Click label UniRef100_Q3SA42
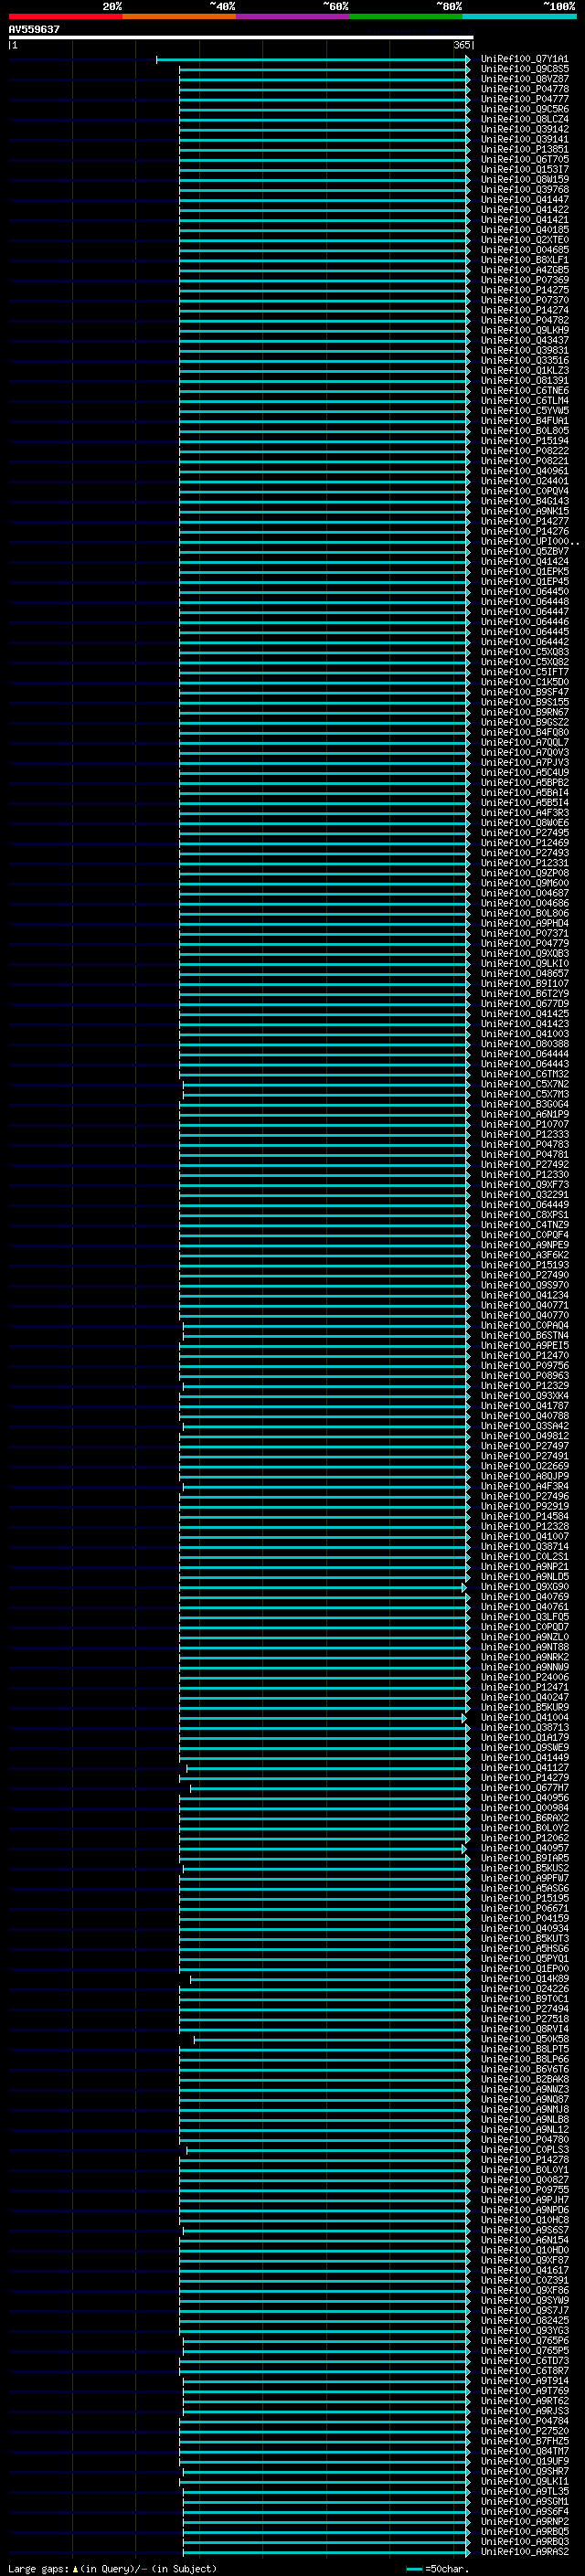The width and height of the screenshot is (585, 2576). [524, 1426]
